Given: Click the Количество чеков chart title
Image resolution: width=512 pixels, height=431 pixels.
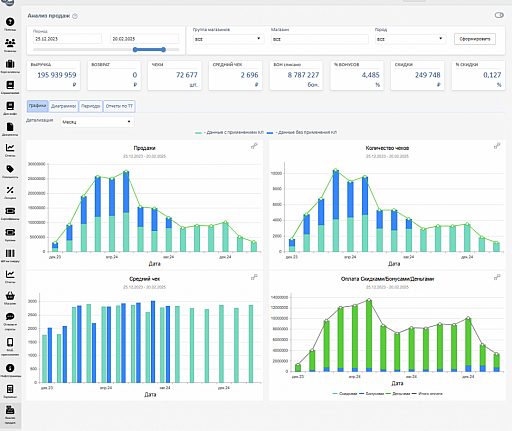Looking at the screenshot, I should click(x=387, y=148).
